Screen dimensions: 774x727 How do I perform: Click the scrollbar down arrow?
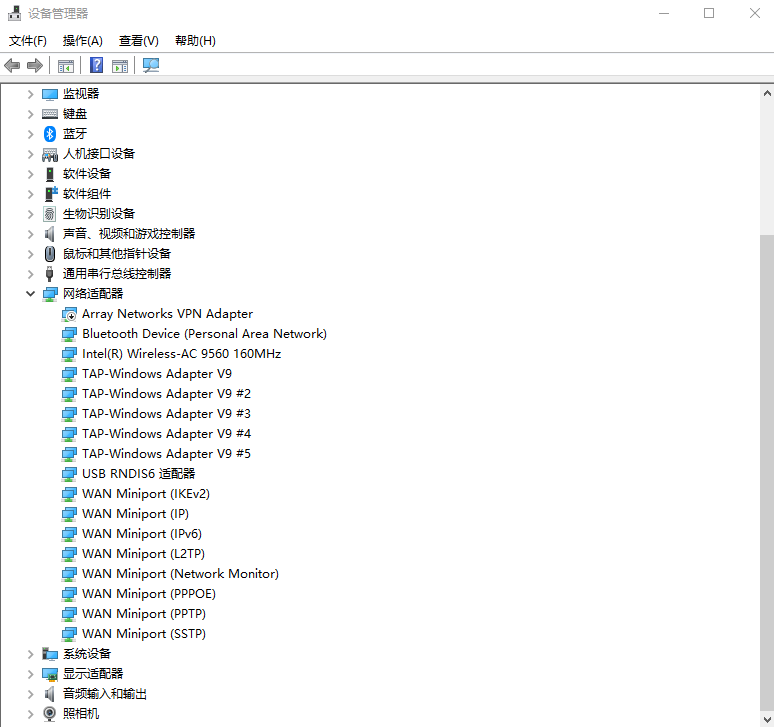coord(767,719)
